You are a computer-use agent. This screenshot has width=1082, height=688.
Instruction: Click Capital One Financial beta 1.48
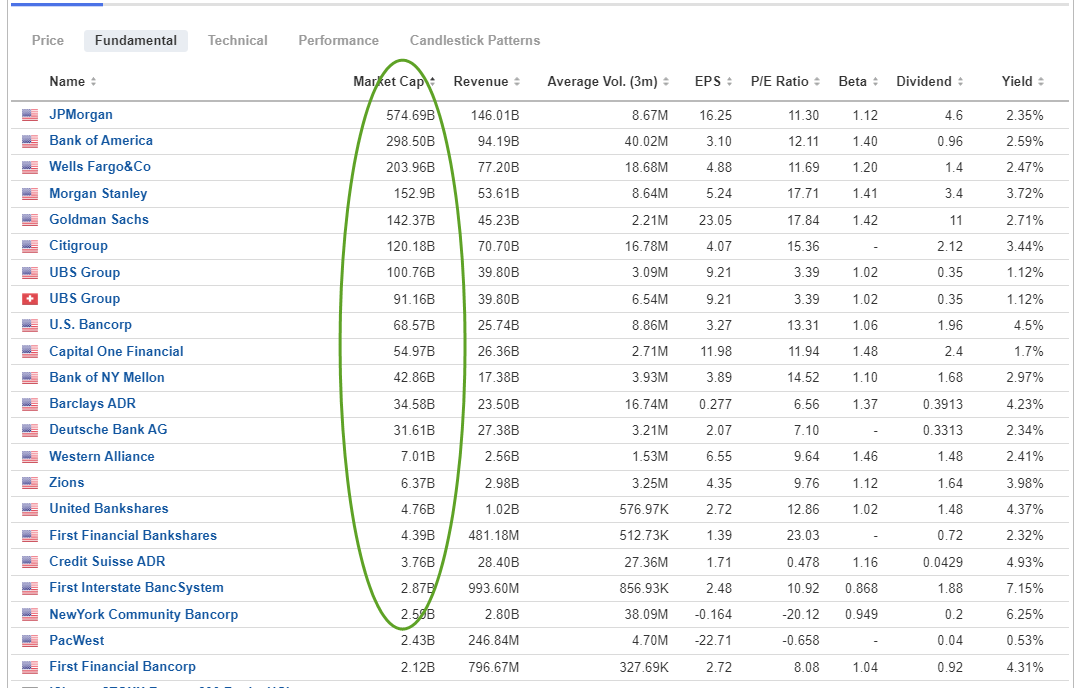pyautogui.click(x=865, y=351)
